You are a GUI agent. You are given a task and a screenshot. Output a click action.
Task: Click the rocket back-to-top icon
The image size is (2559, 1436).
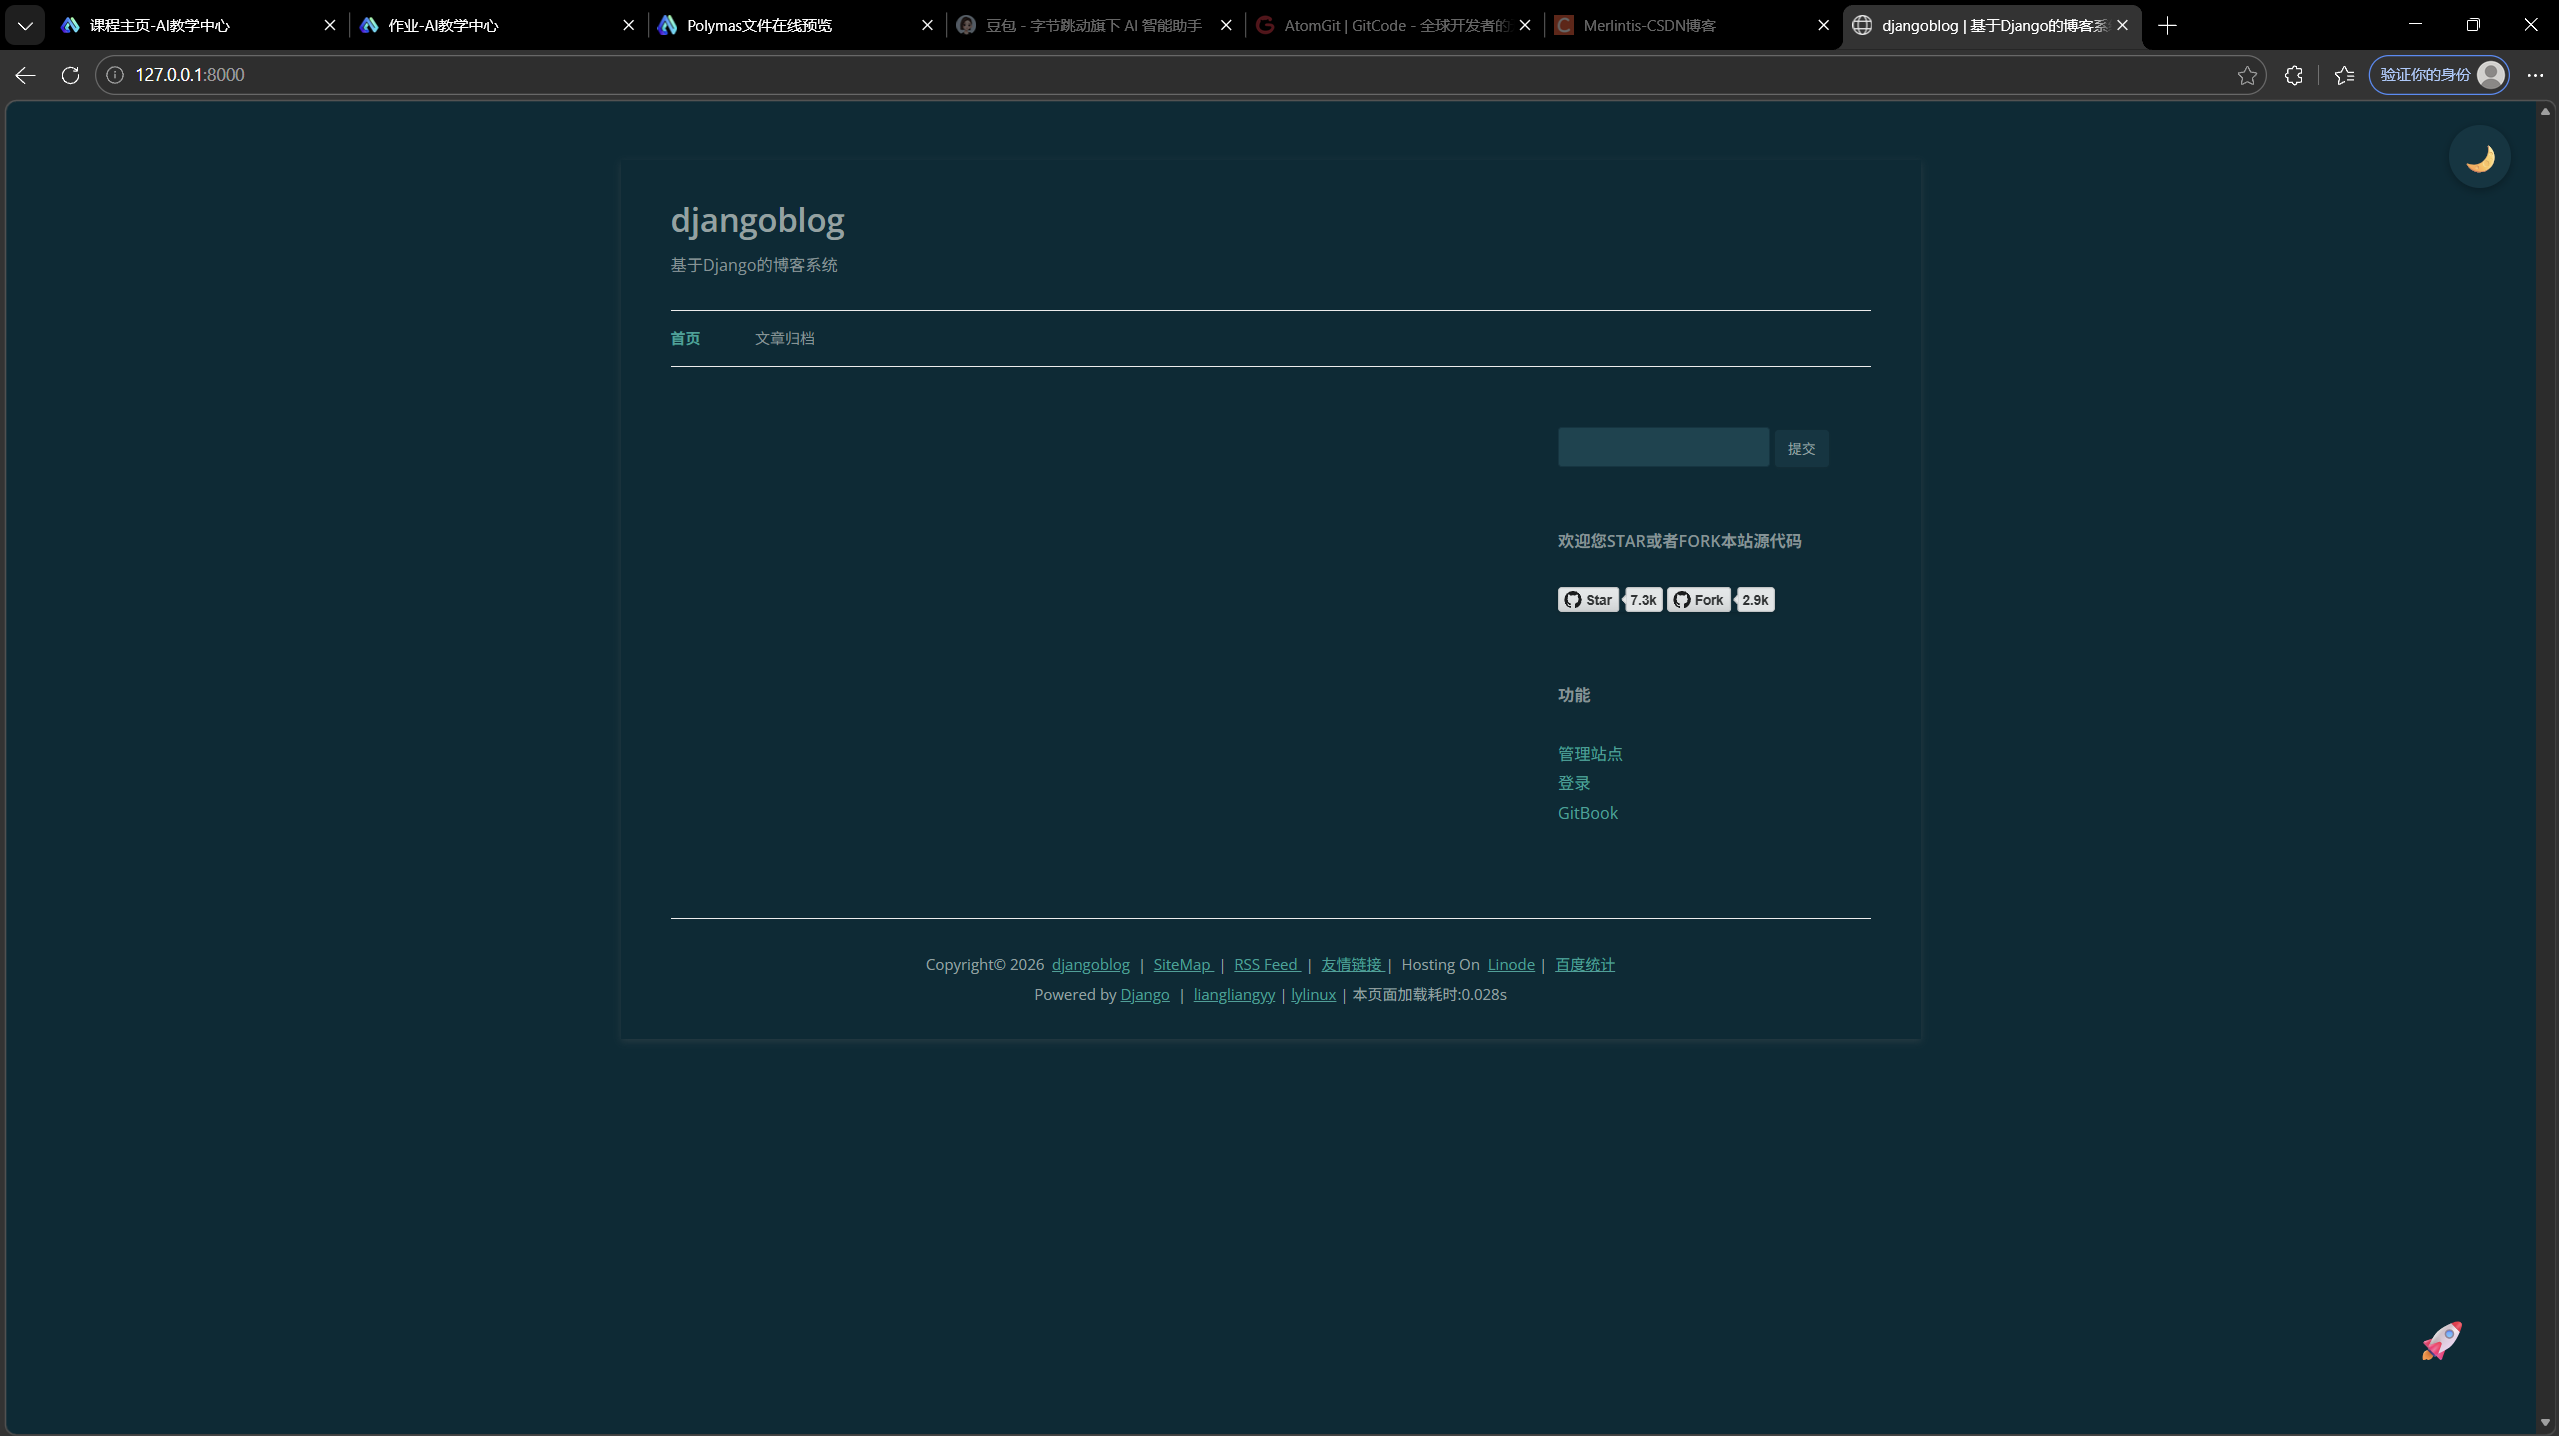[x=2441, y=1340]
